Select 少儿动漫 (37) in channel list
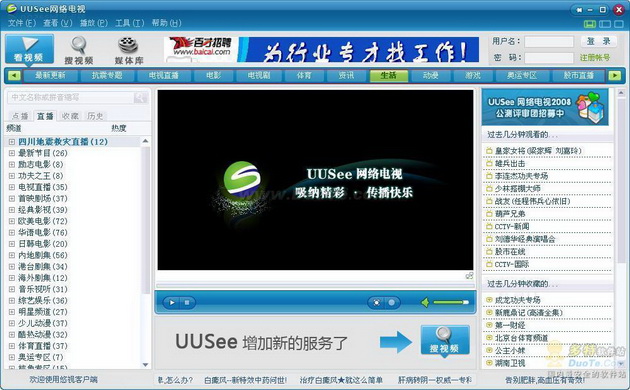630x390 pixels. pyautogui.click(x=43, y=323)
